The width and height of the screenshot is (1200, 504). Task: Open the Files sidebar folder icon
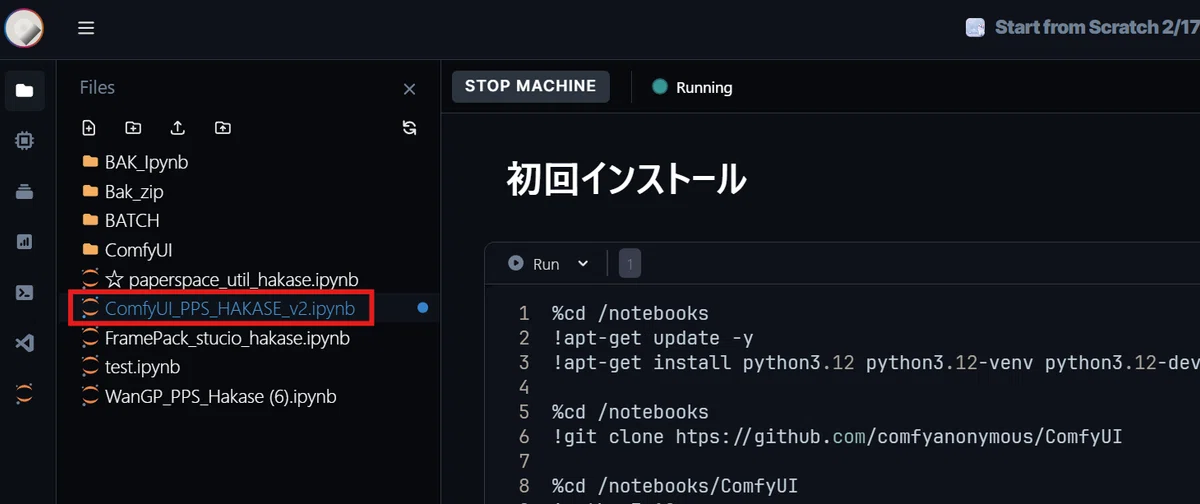tap(24, 91)
